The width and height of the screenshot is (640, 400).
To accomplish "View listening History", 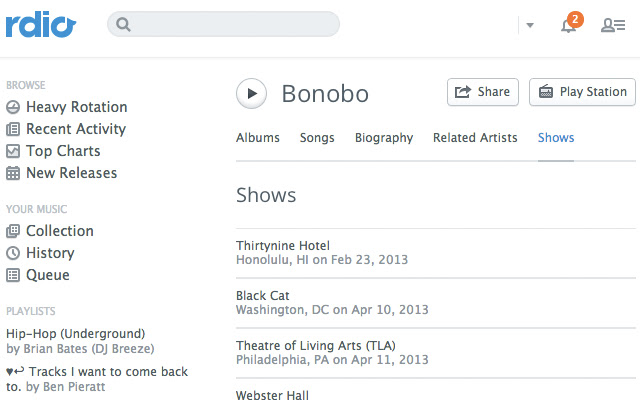I will [x=50, y=253].
